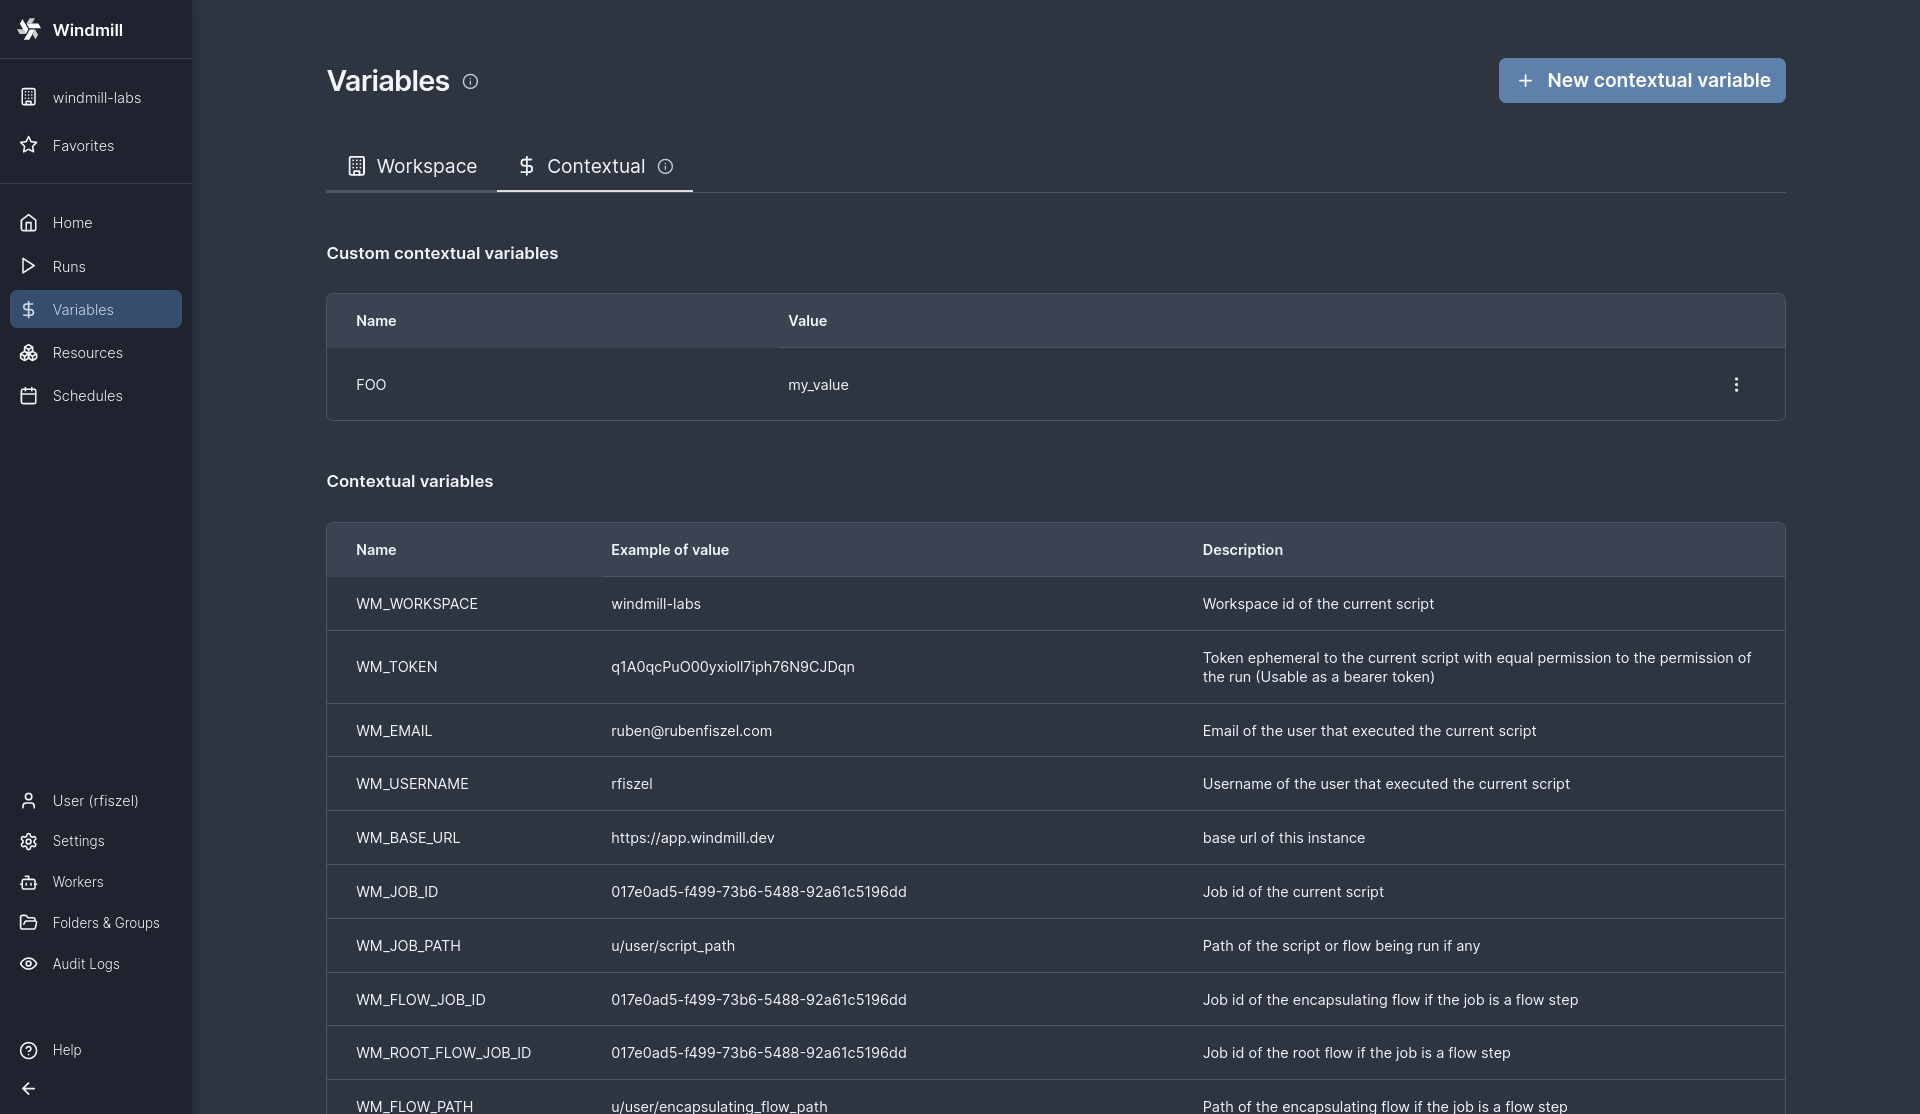Open Settings gear in sidebar
The image size is (1920, 1114).
coord(78,842)
